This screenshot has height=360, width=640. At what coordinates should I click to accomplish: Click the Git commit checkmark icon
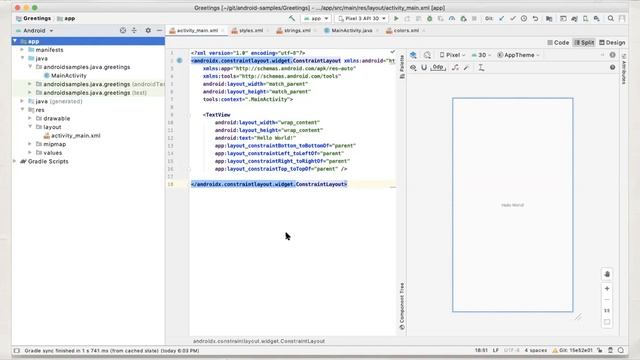tap(513, 18)
